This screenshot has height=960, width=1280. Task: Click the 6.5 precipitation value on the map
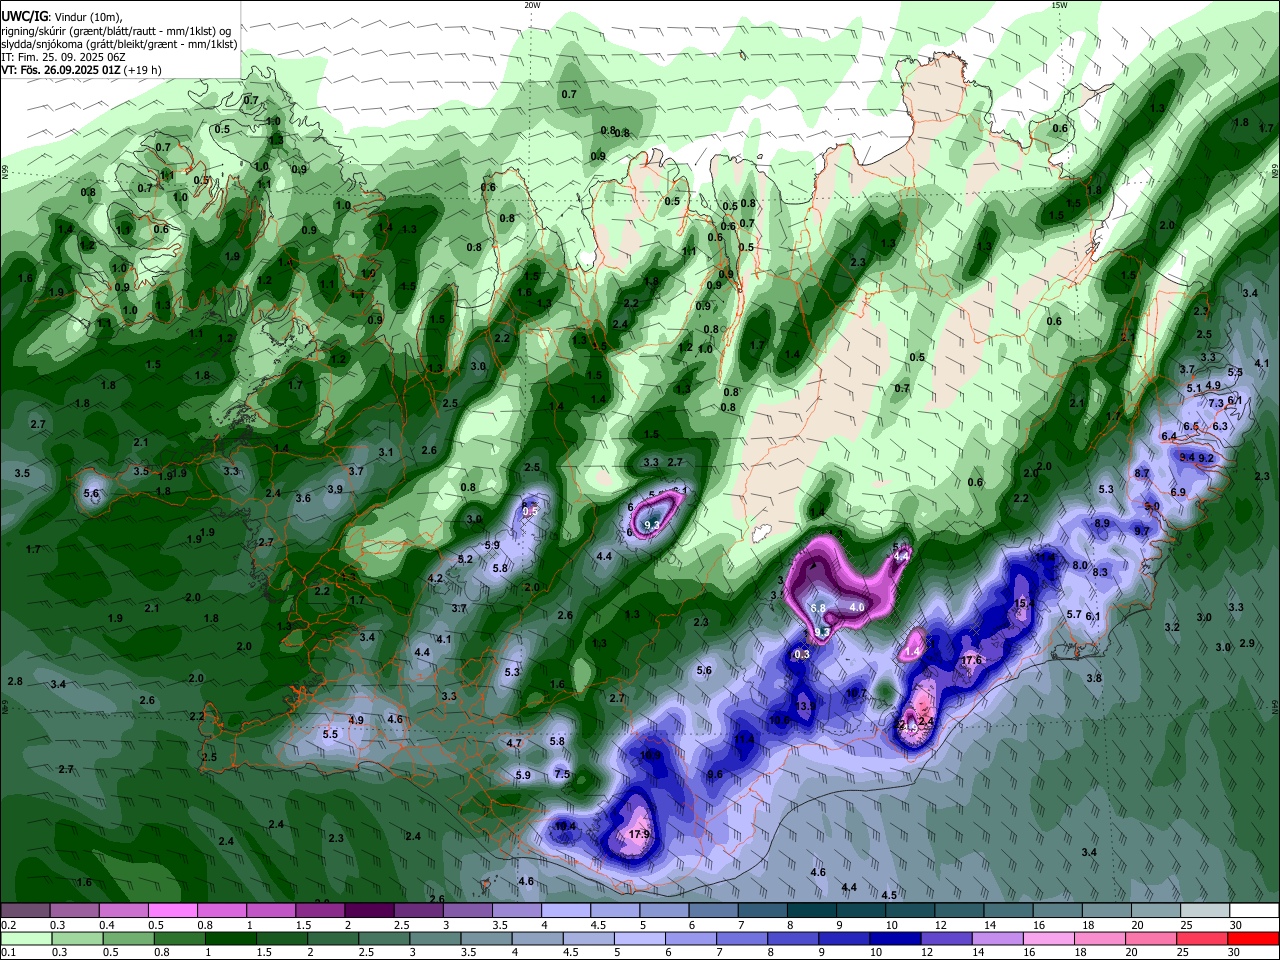tap(1191, 426)
